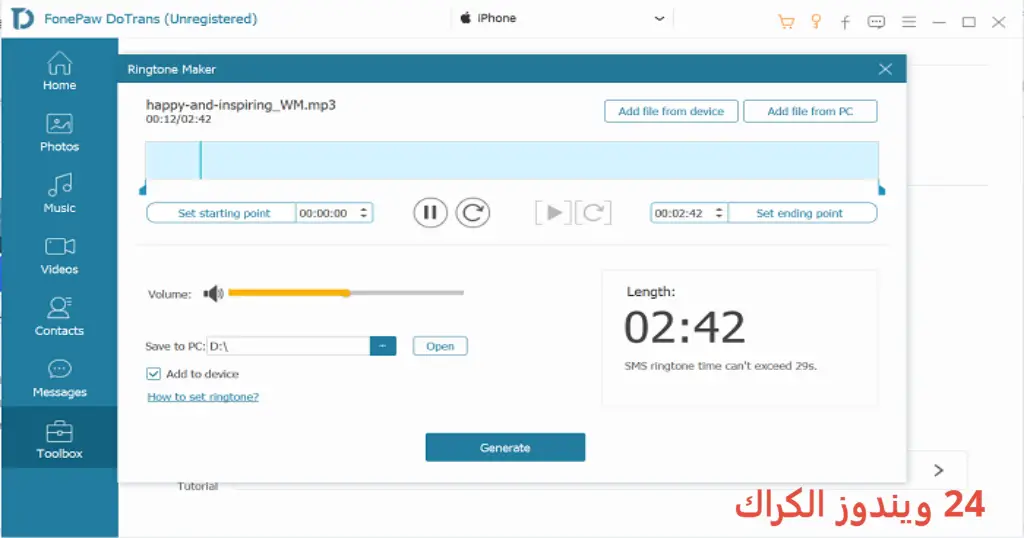Pause the ringtone playback
Screen dimensions: 1024x538
[x=430, y=212]
